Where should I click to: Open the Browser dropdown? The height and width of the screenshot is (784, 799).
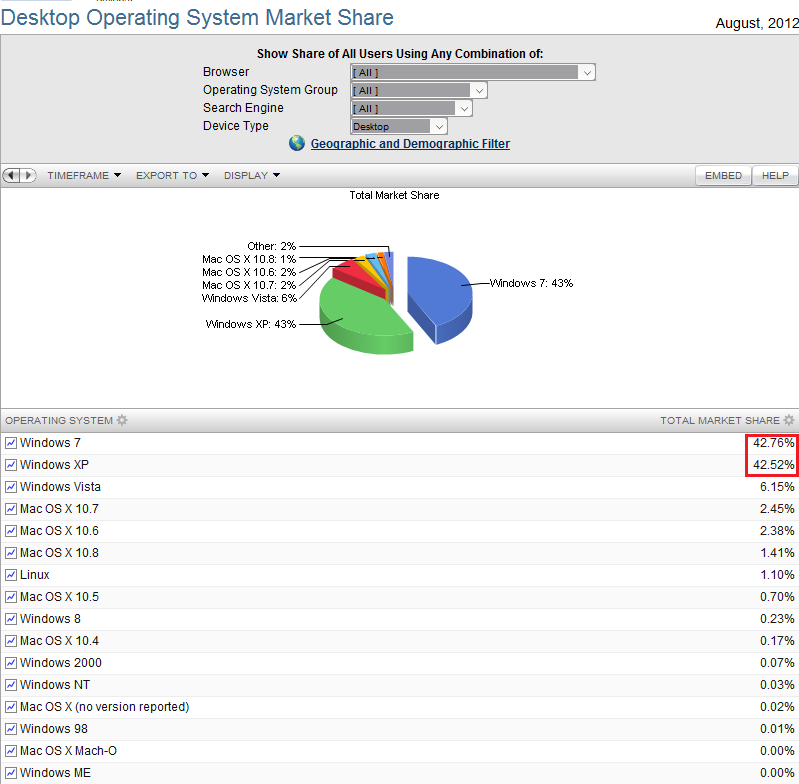(473, 72)
